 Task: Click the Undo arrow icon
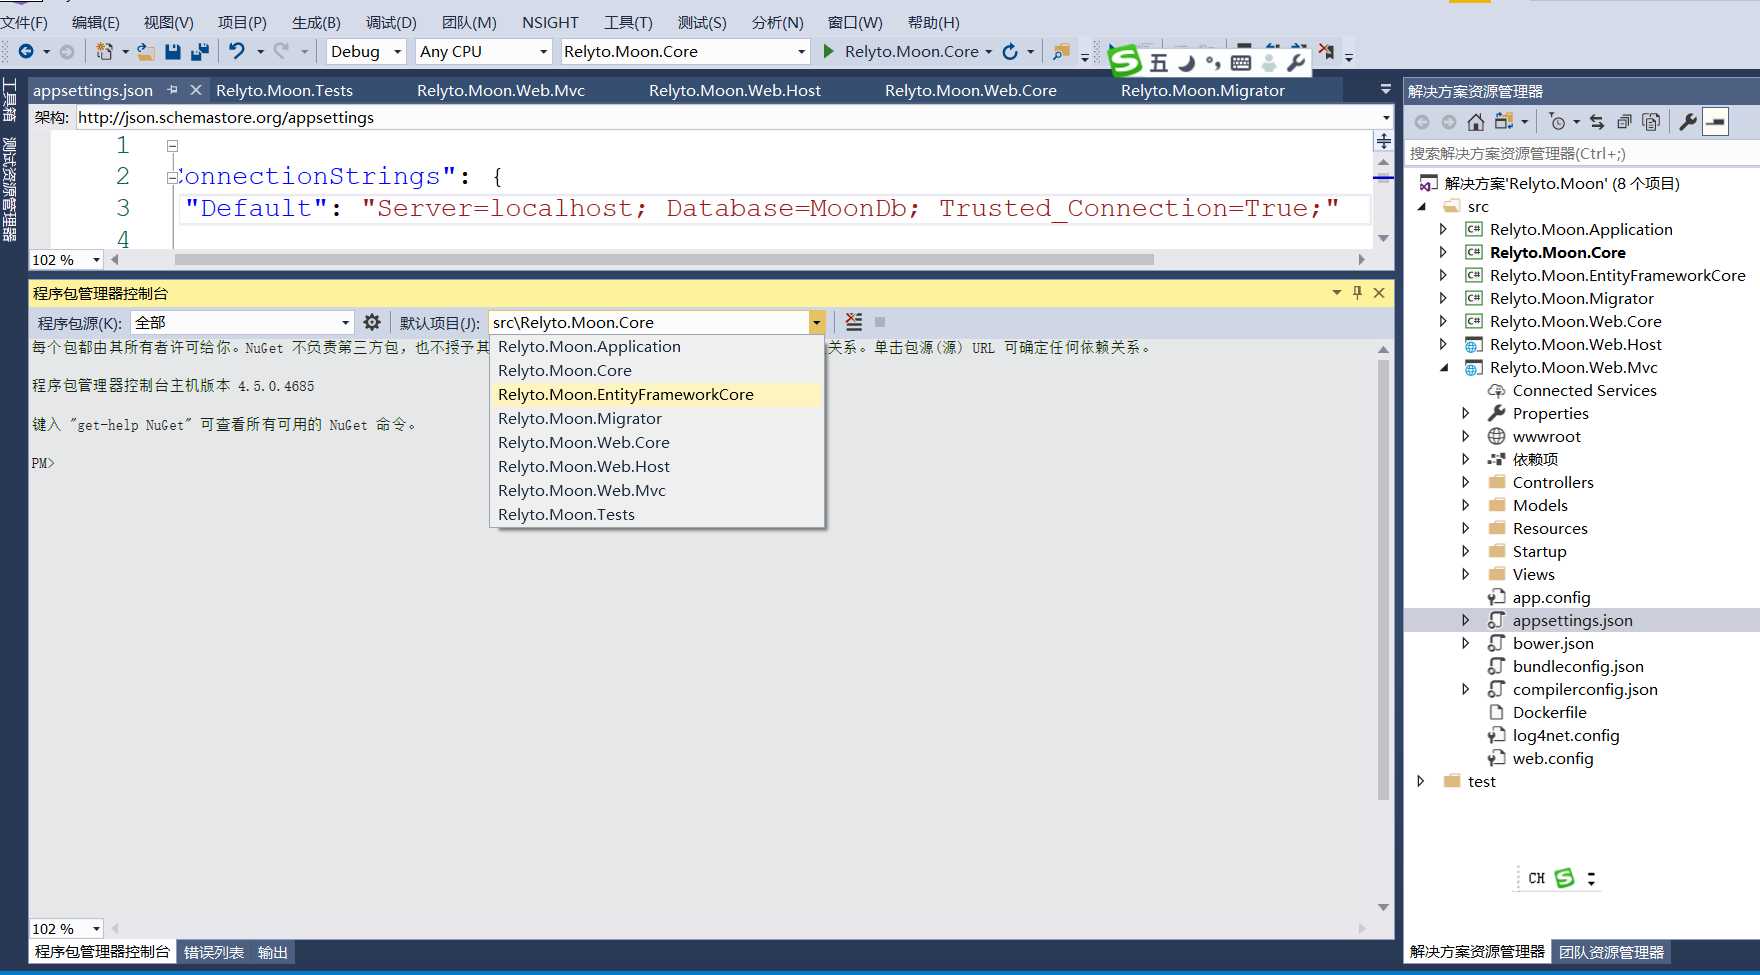tap(237, 51)
